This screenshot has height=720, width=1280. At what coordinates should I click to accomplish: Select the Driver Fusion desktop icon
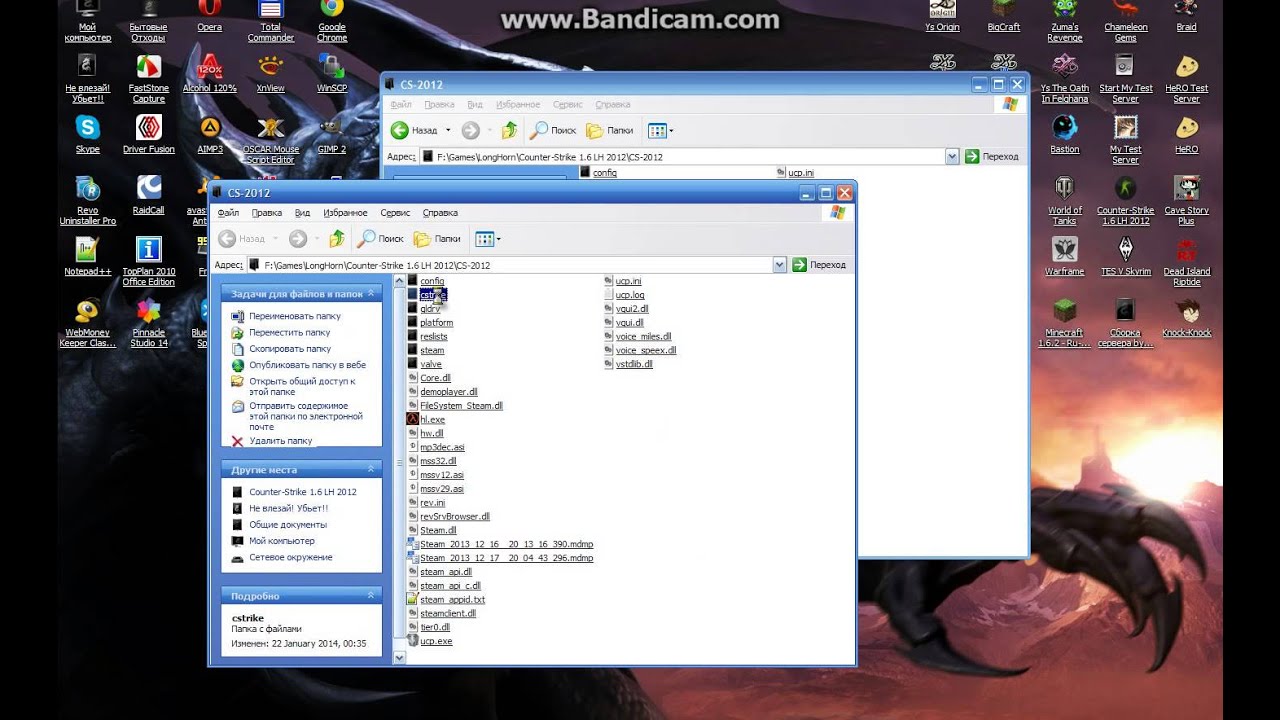tap(148, 134)
